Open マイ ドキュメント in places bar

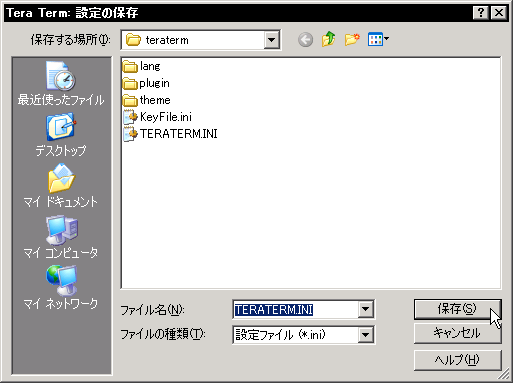click(x=61, y=186)
